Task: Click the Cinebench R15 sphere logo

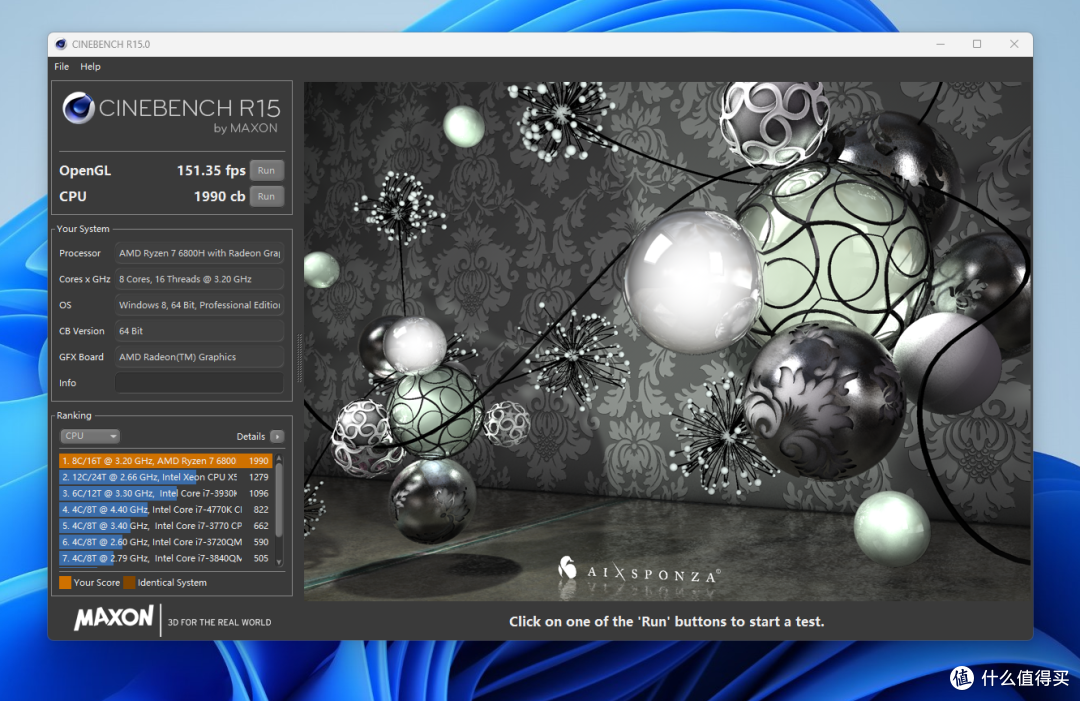Action: [78, 108]
